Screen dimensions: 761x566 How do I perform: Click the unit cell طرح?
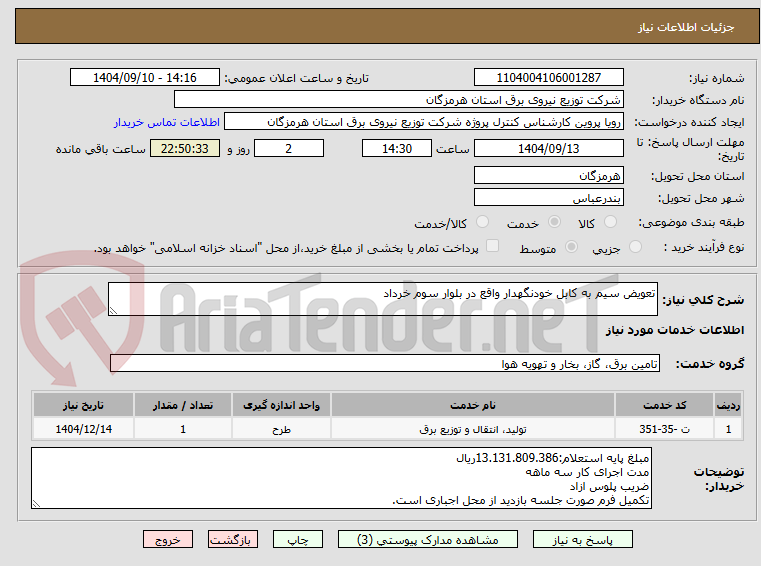click(x=281, y=429)
